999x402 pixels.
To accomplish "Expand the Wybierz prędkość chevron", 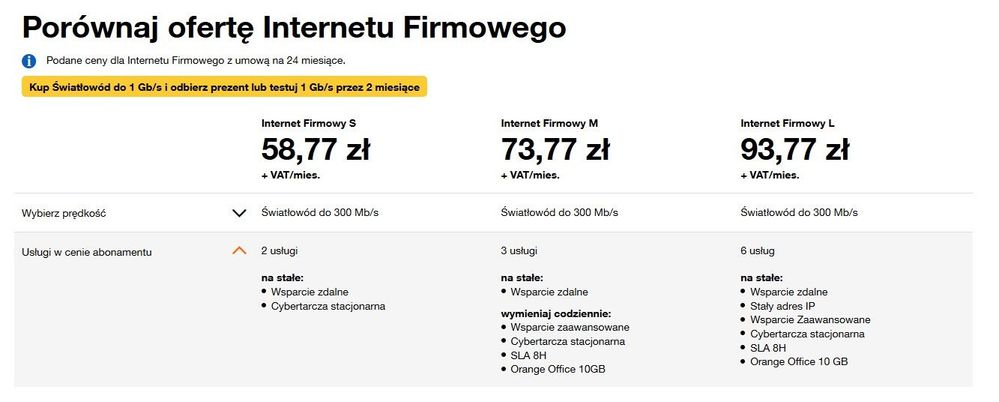I will click(x=239, y=213).
